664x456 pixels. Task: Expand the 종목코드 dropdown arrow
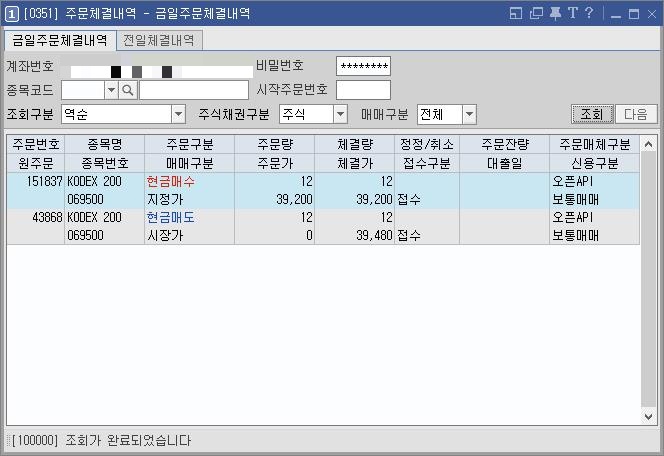111,90
